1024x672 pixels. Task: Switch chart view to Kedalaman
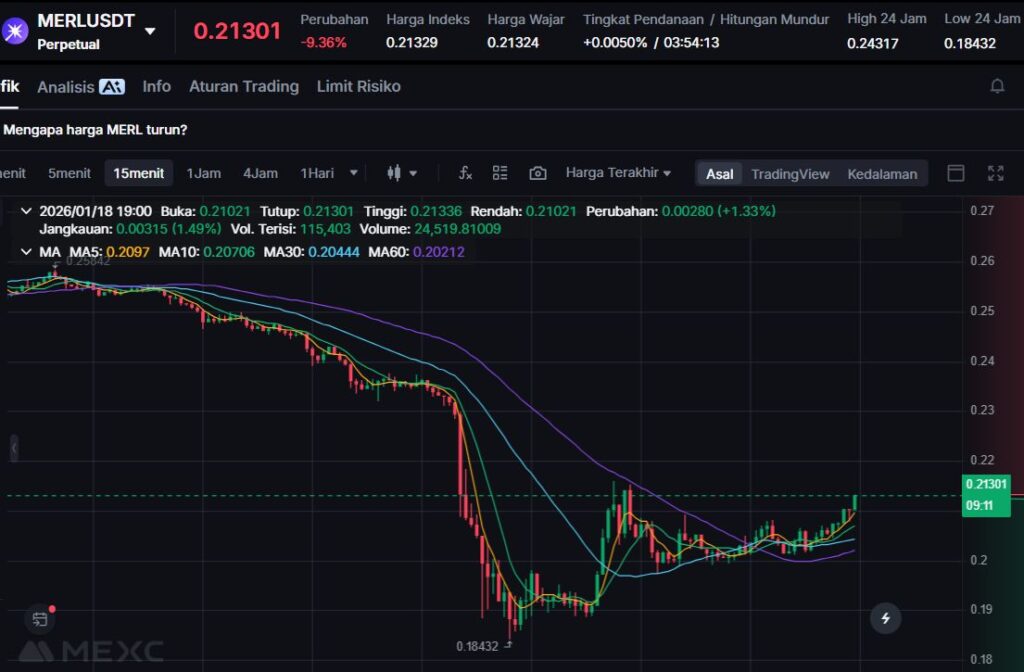tap(882, 174)
